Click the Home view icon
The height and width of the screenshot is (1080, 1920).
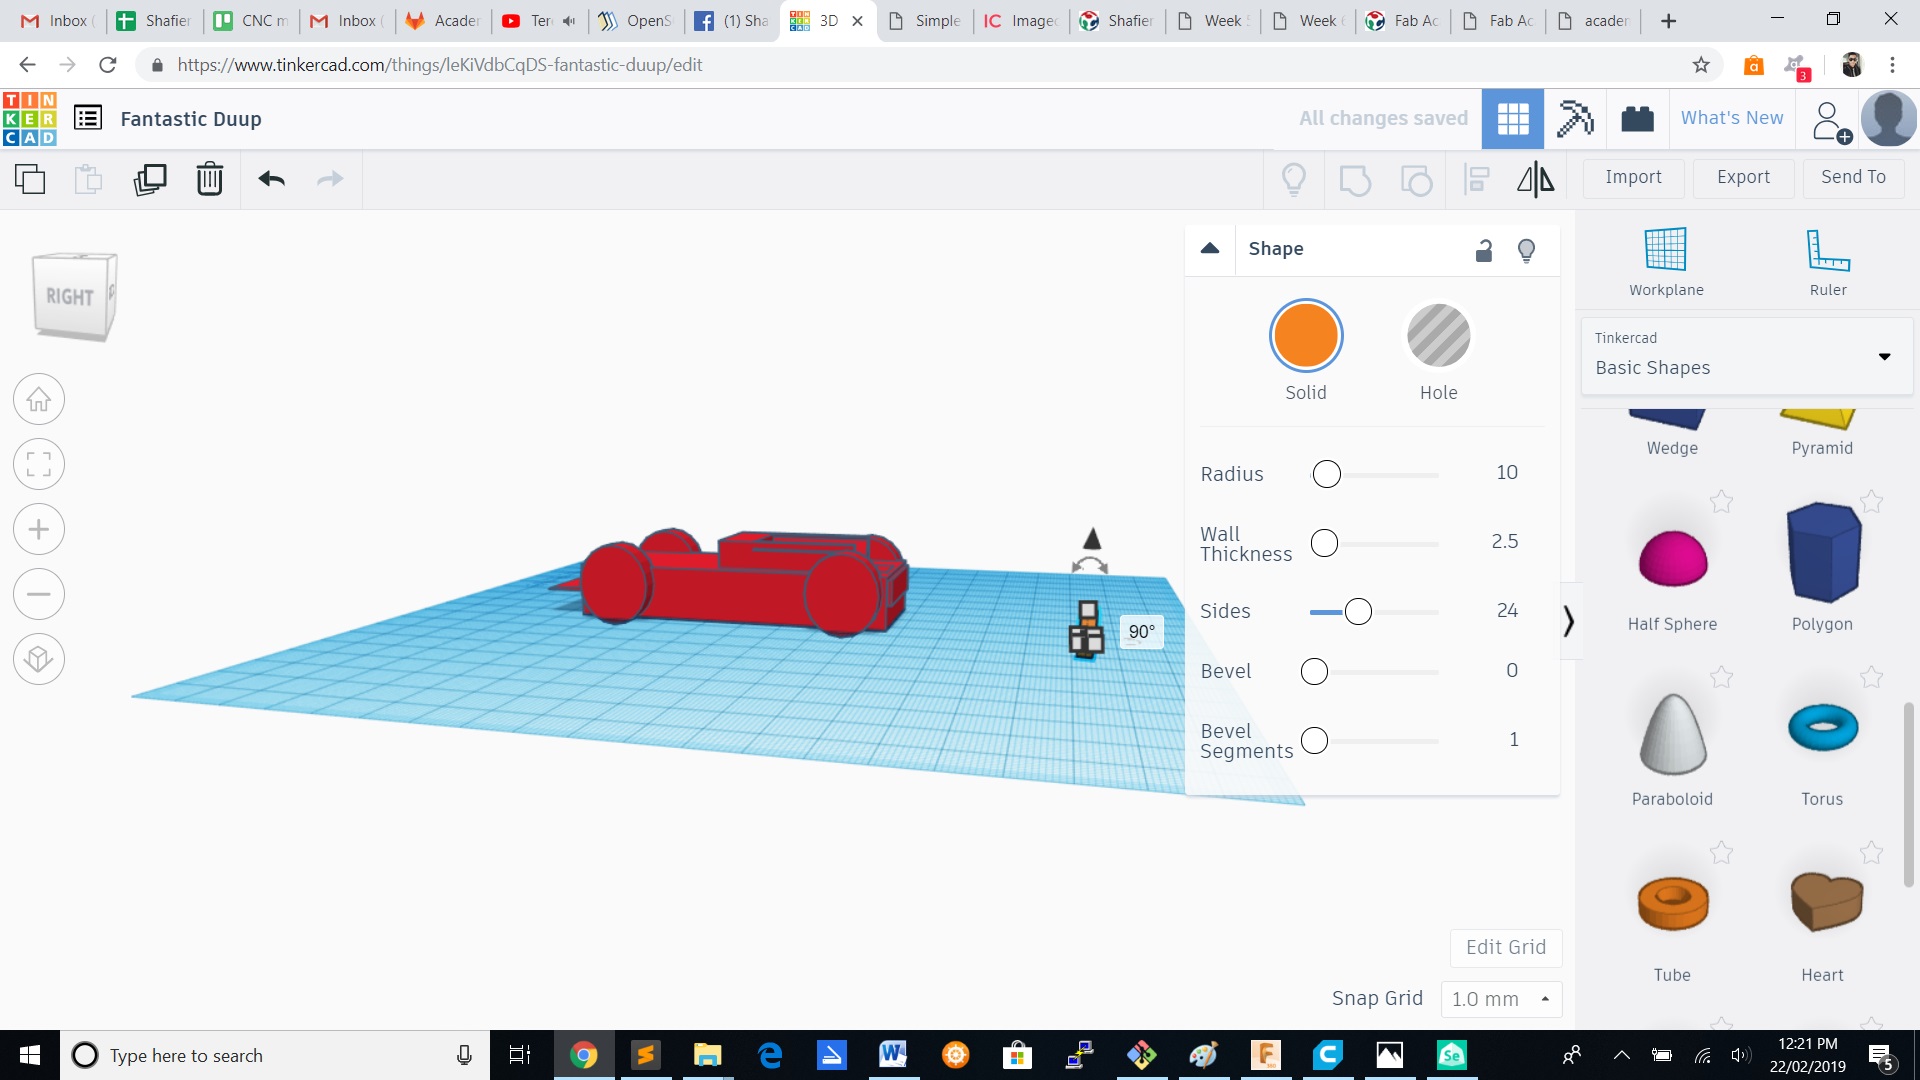pyautogui.click(x=39, y=400)
